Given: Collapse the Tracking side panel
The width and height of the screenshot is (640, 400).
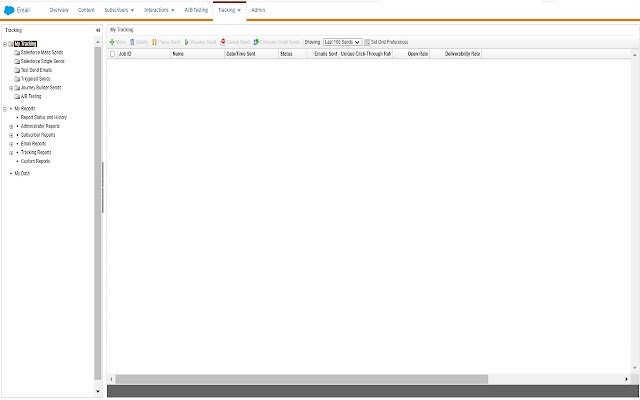Looking at the screenshot, I should [x=98, y=30].
